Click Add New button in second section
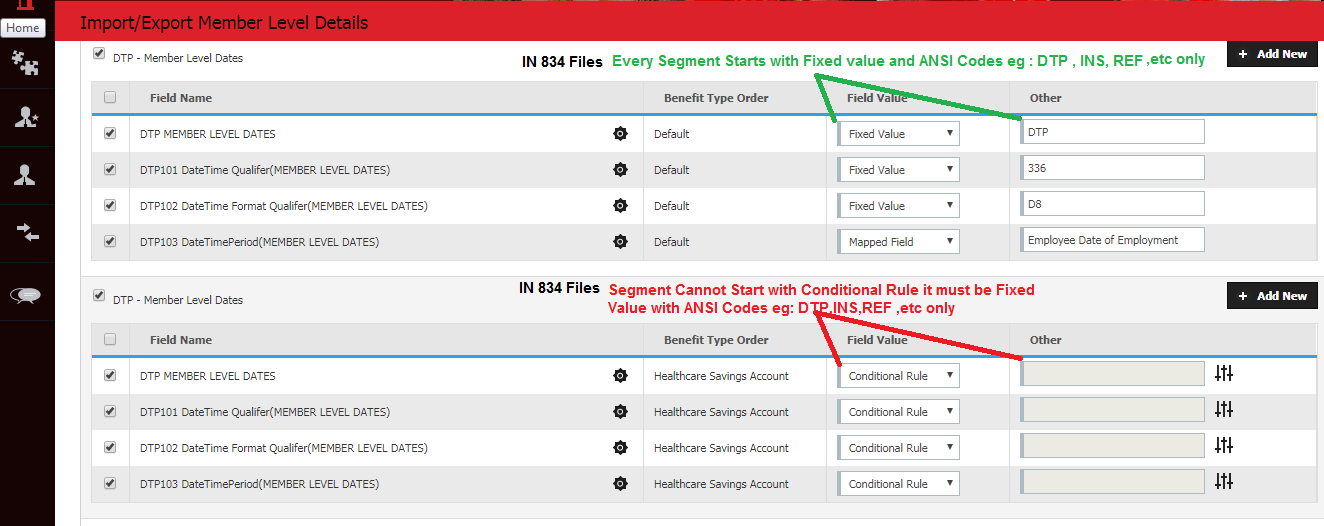 click(x=1272, y=296)
